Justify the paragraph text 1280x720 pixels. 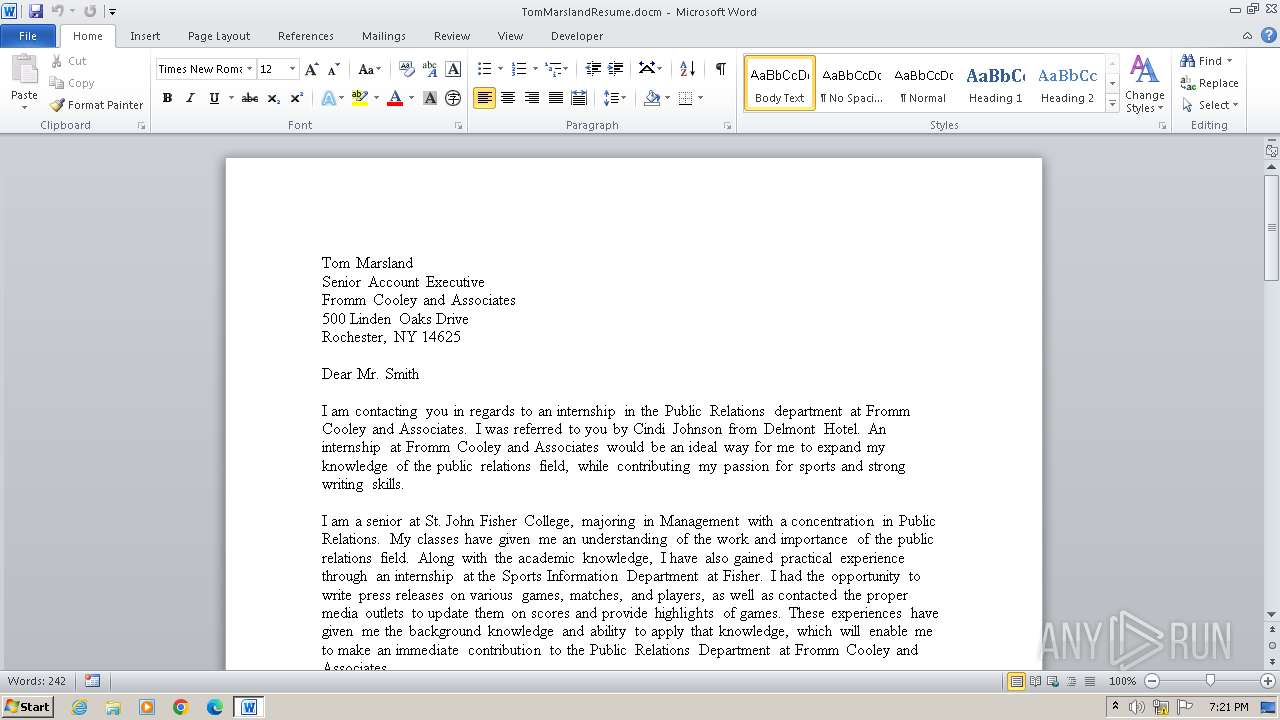coord(555,98)
